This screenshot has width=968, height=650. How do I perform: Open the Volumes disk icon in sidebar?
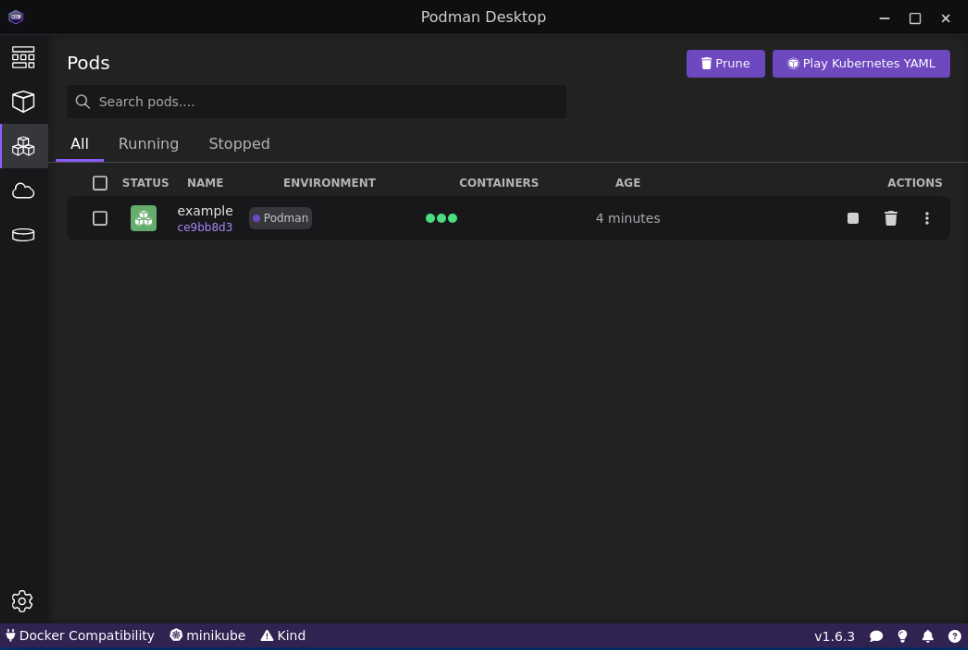click(23, 235)
